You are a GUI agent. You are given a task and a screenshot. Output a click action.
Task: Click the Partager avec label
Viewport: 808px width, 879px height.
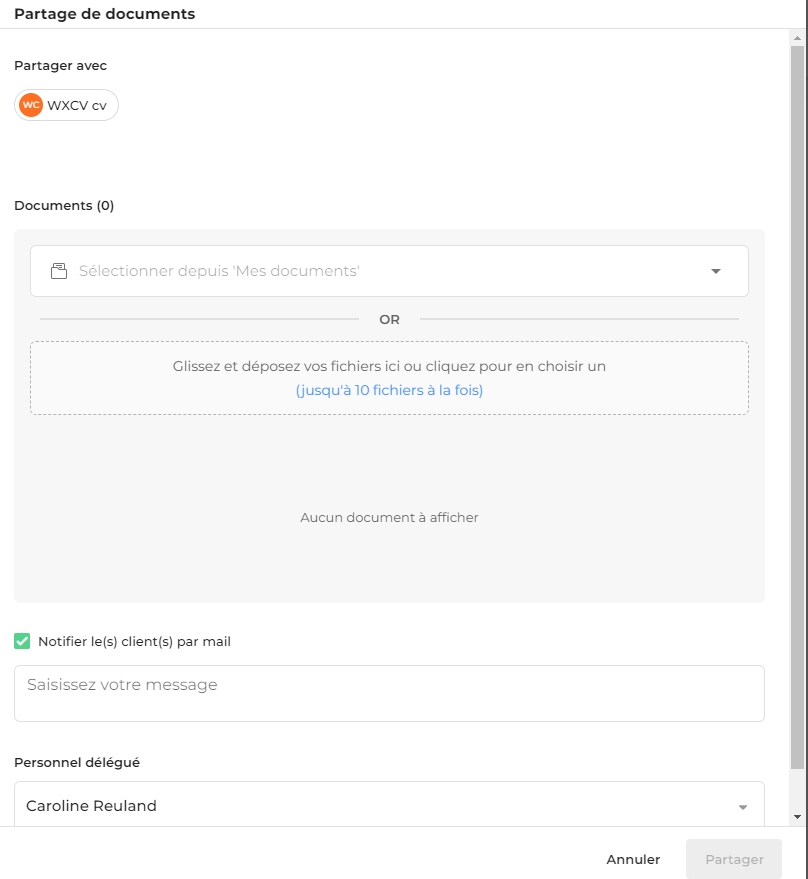point(61,66)
